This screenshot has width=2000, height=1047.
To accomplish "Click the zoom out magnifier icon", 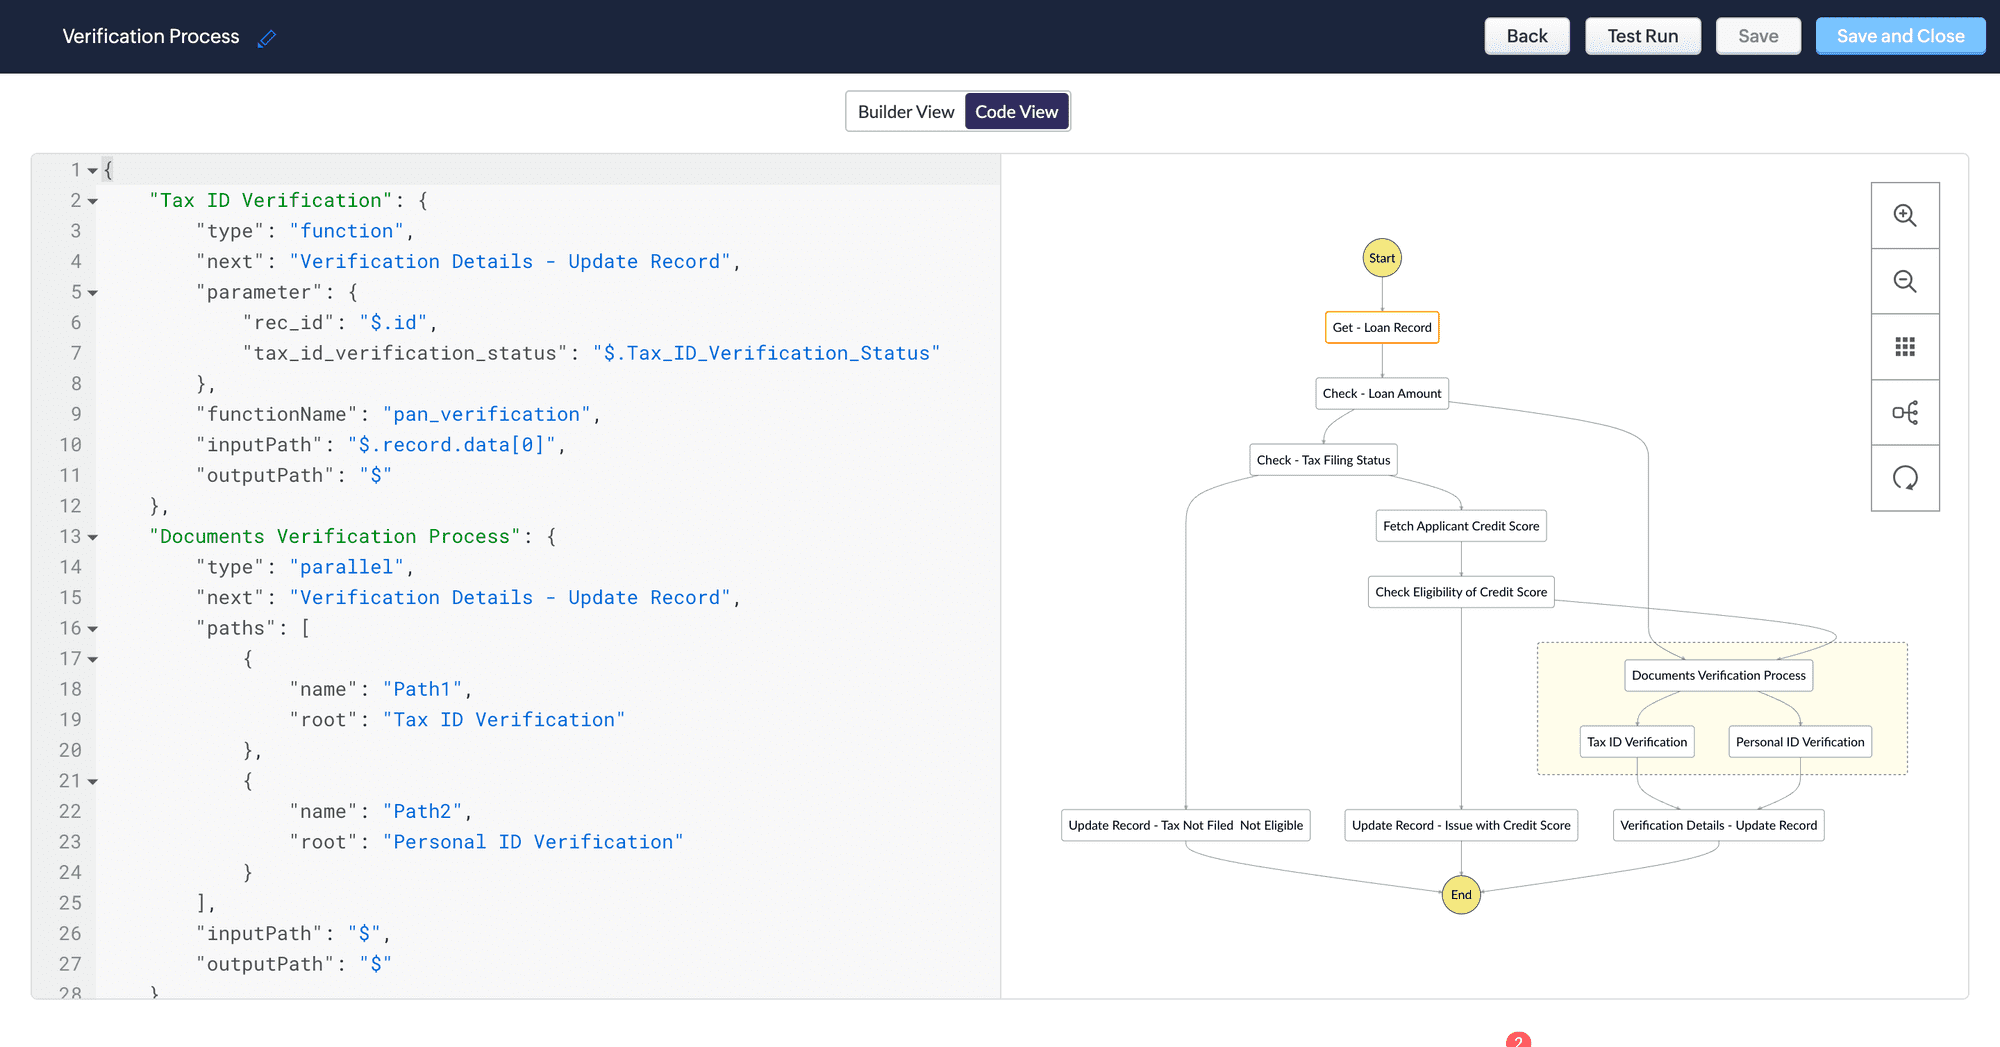I will (x=1905, y=282).
